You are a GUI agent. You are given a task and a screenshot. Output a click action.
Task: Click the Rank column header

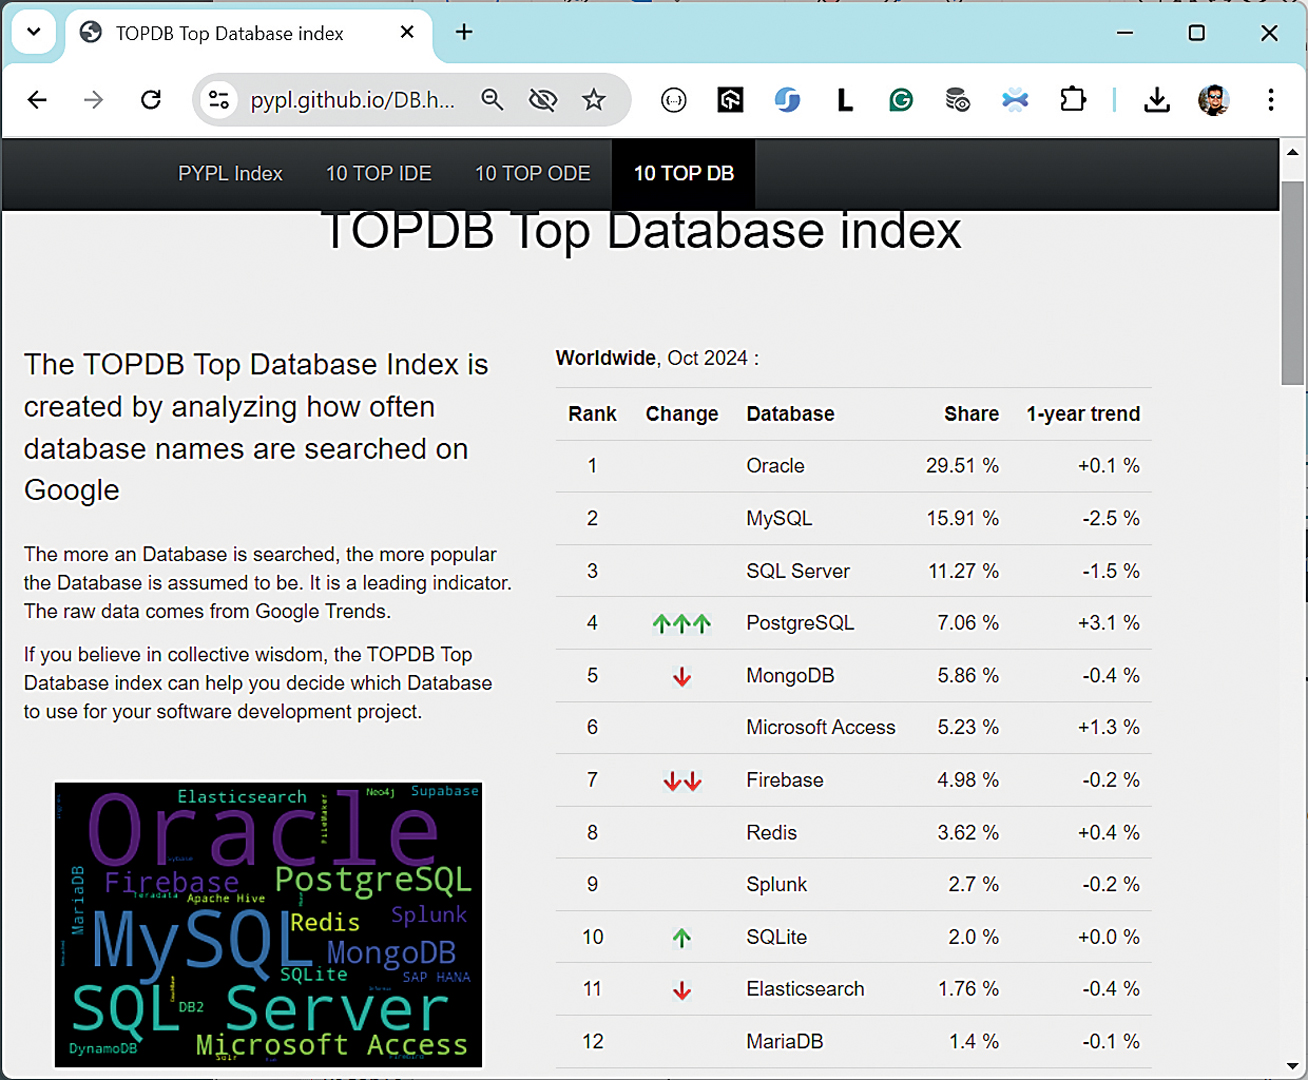pyautogui.click(x=592, y=414)
